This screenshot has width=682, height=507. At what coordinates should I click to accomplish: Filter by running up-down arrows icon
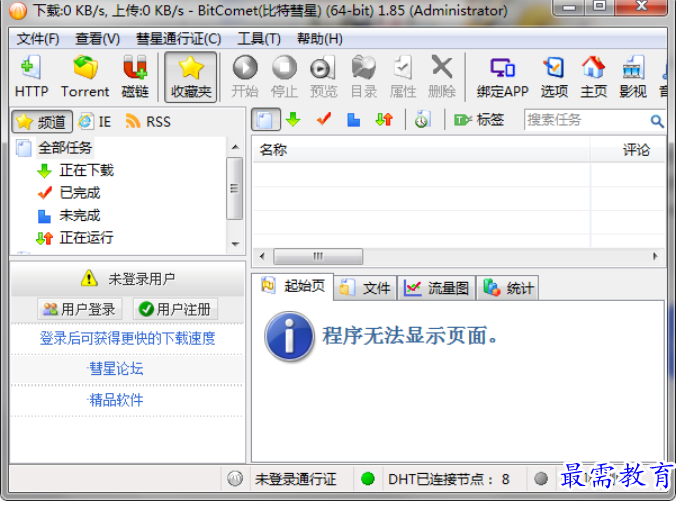click(x=384, y=120)
